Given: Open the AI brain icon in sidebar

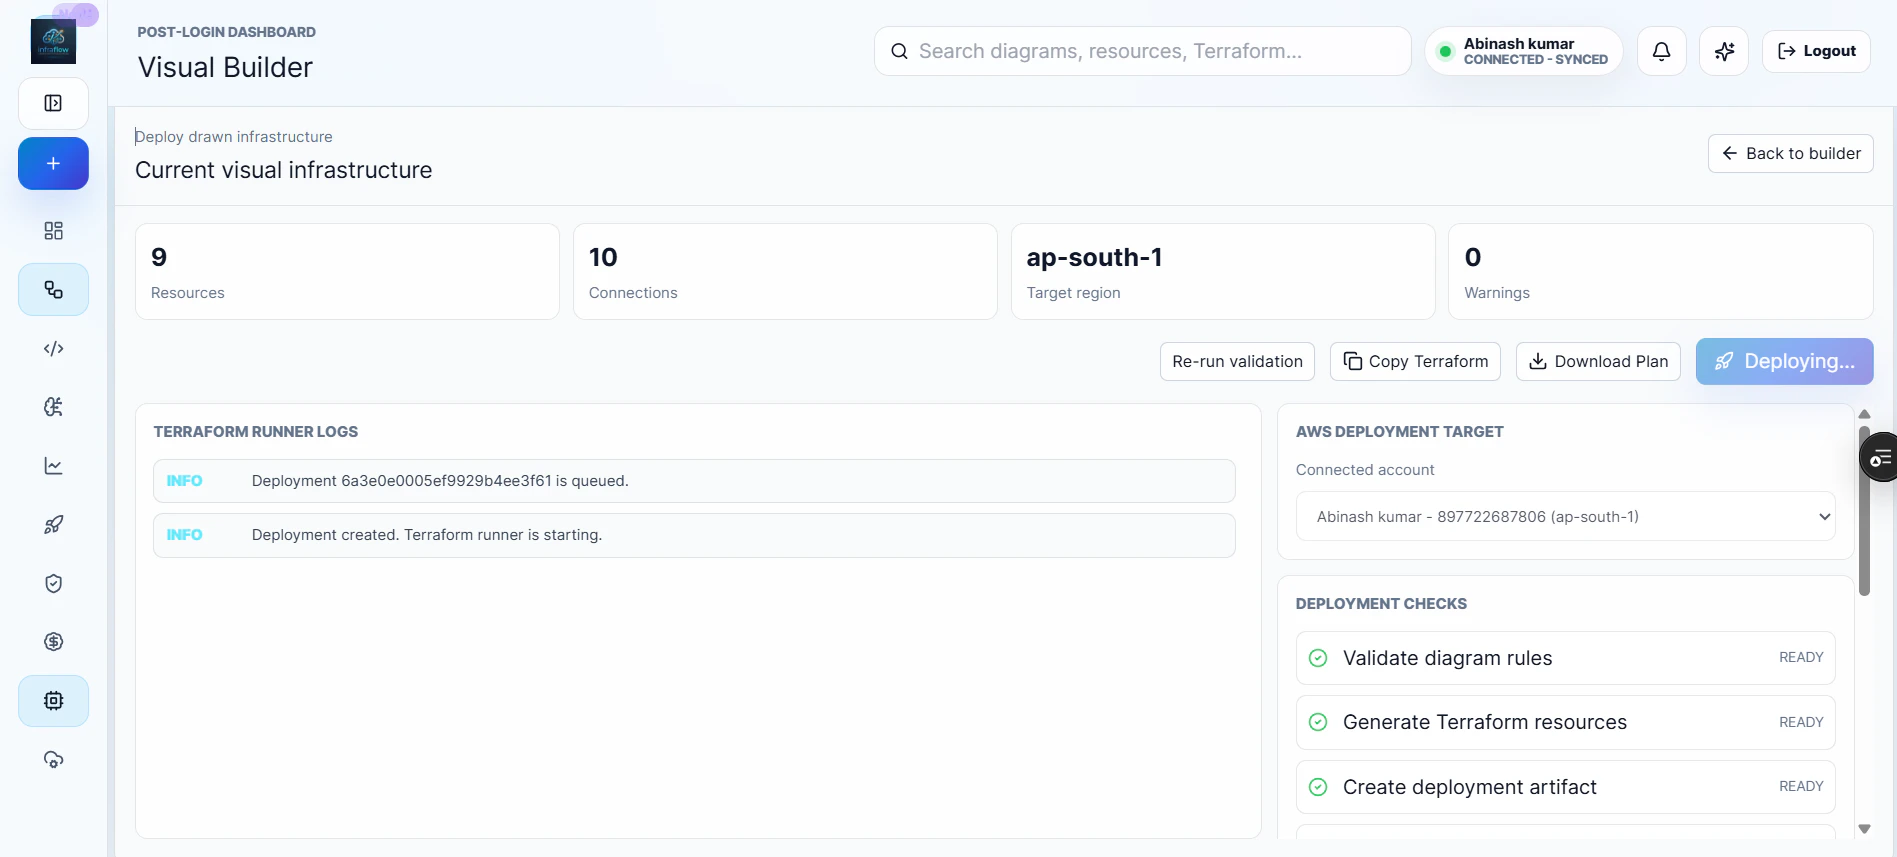Looking at the screenshot, I should [x=53, y=407].
